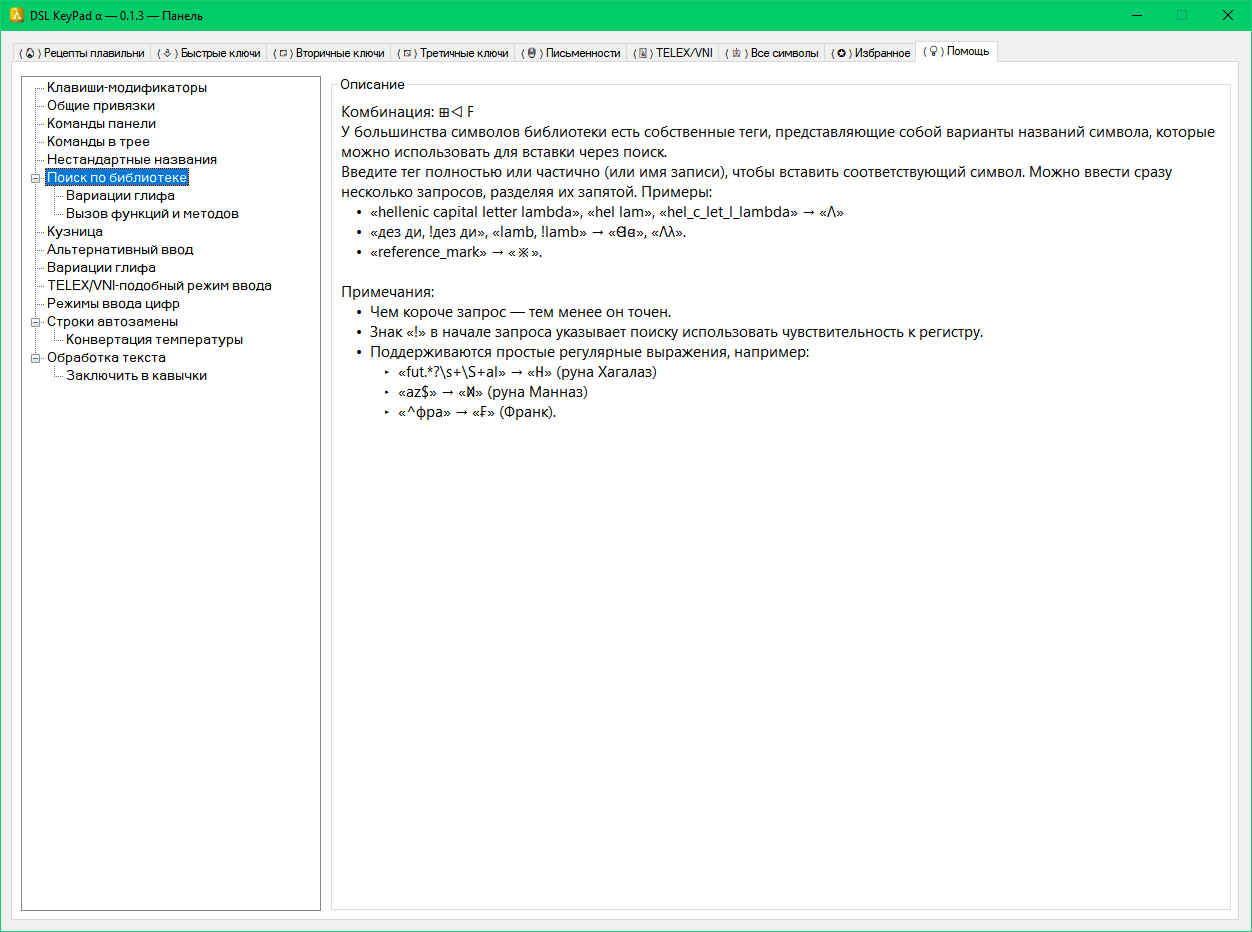Open the Конвертация температуры topic

pyautogui.click(x=154, y=340)
